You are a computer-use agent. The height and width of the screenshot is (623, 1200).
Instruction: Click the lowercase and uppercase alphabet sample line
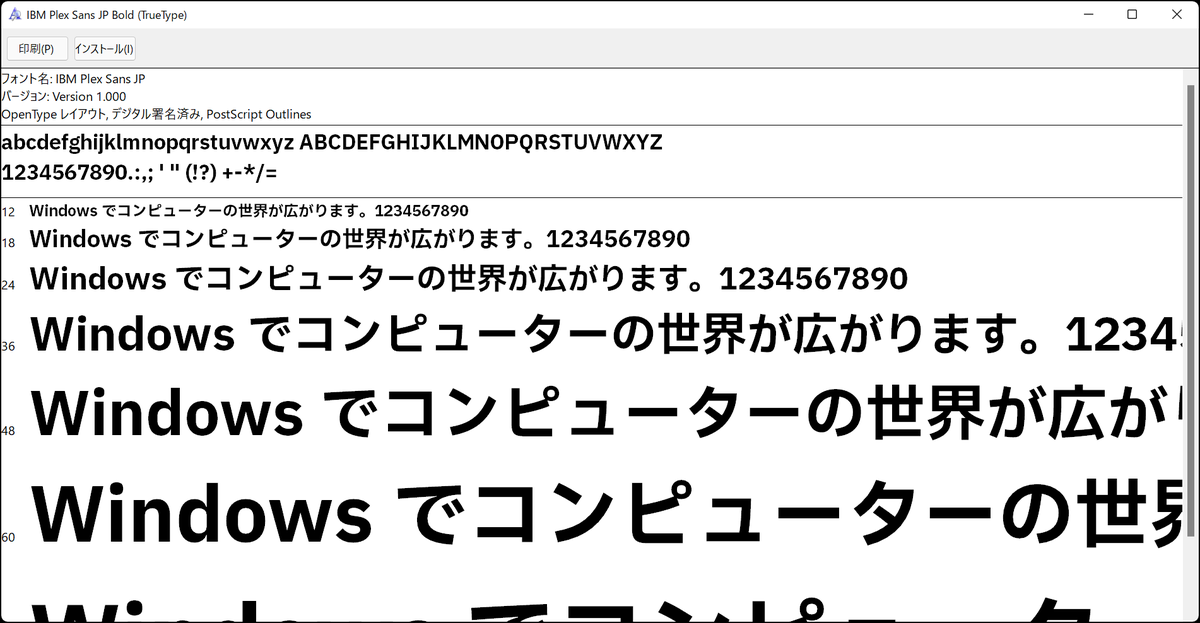pos(332,143)
